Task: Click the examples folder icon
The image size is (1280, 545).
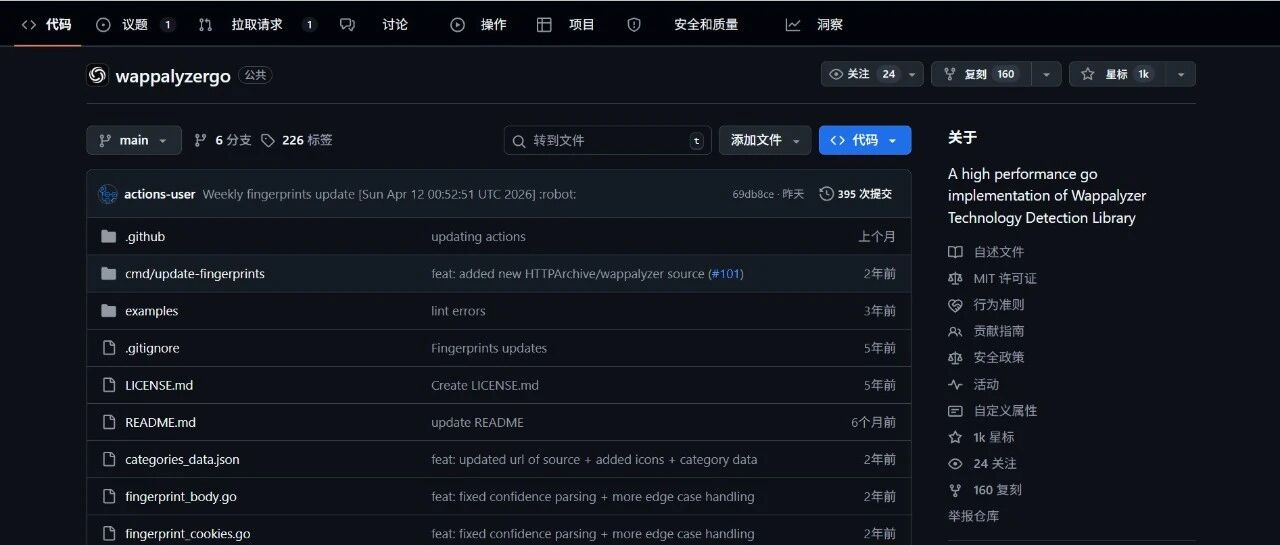Action: tap(109, 311)
